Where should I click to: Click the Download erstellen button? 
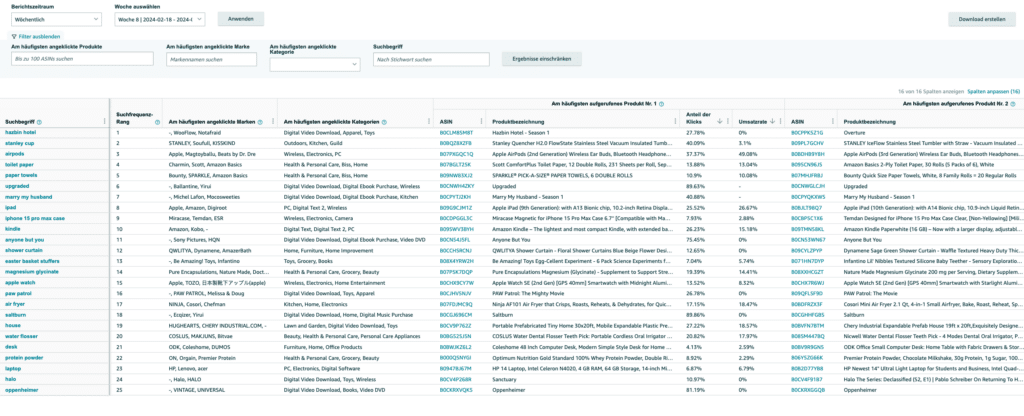(x=982, y=20)
